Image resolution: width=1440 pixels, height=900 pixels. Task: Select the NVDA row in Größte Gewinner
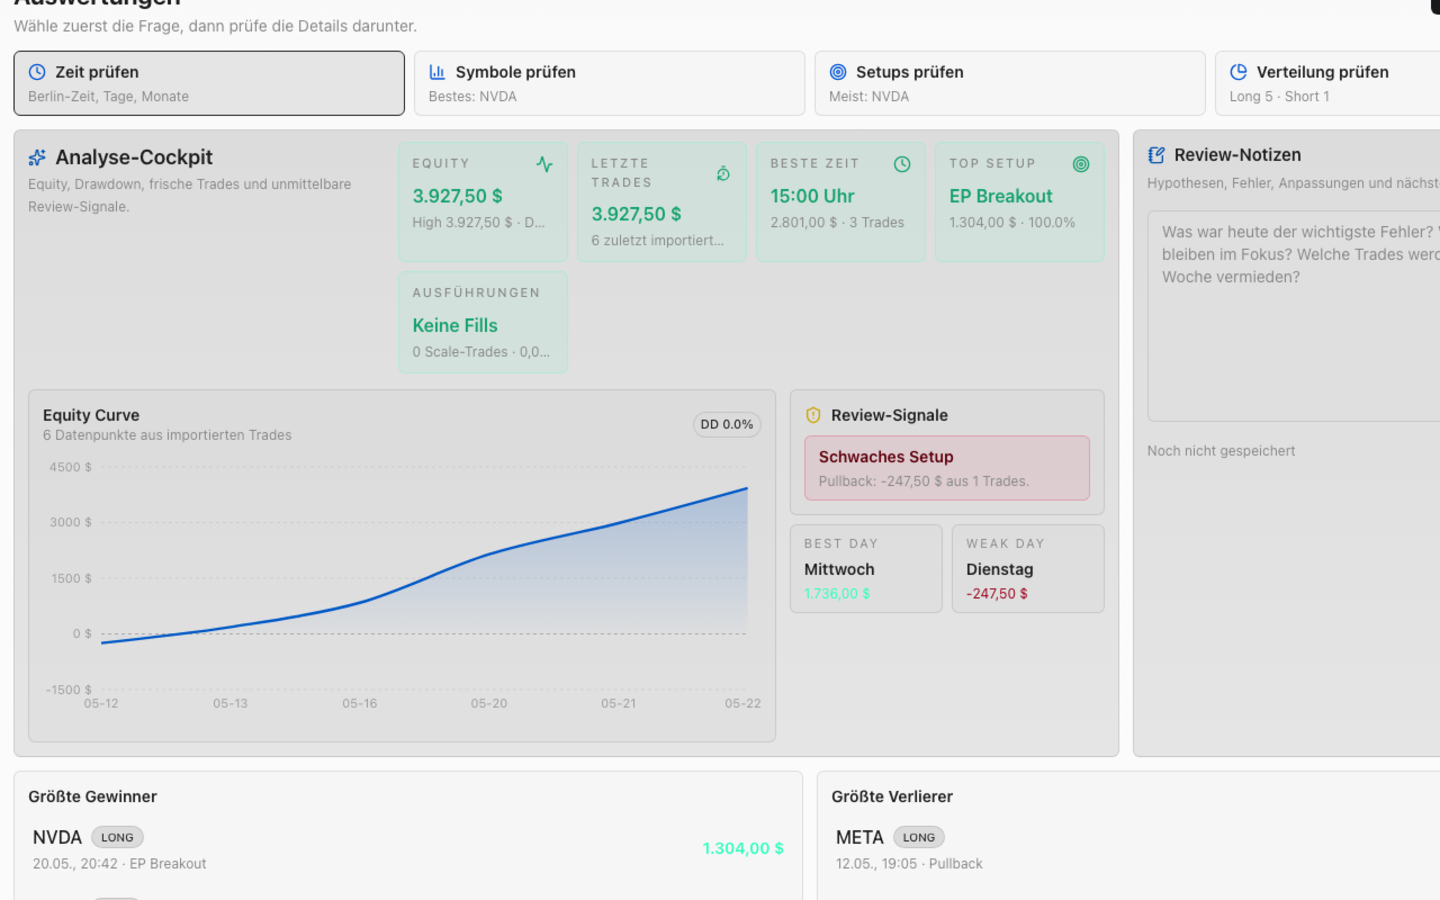pos(408,849)
